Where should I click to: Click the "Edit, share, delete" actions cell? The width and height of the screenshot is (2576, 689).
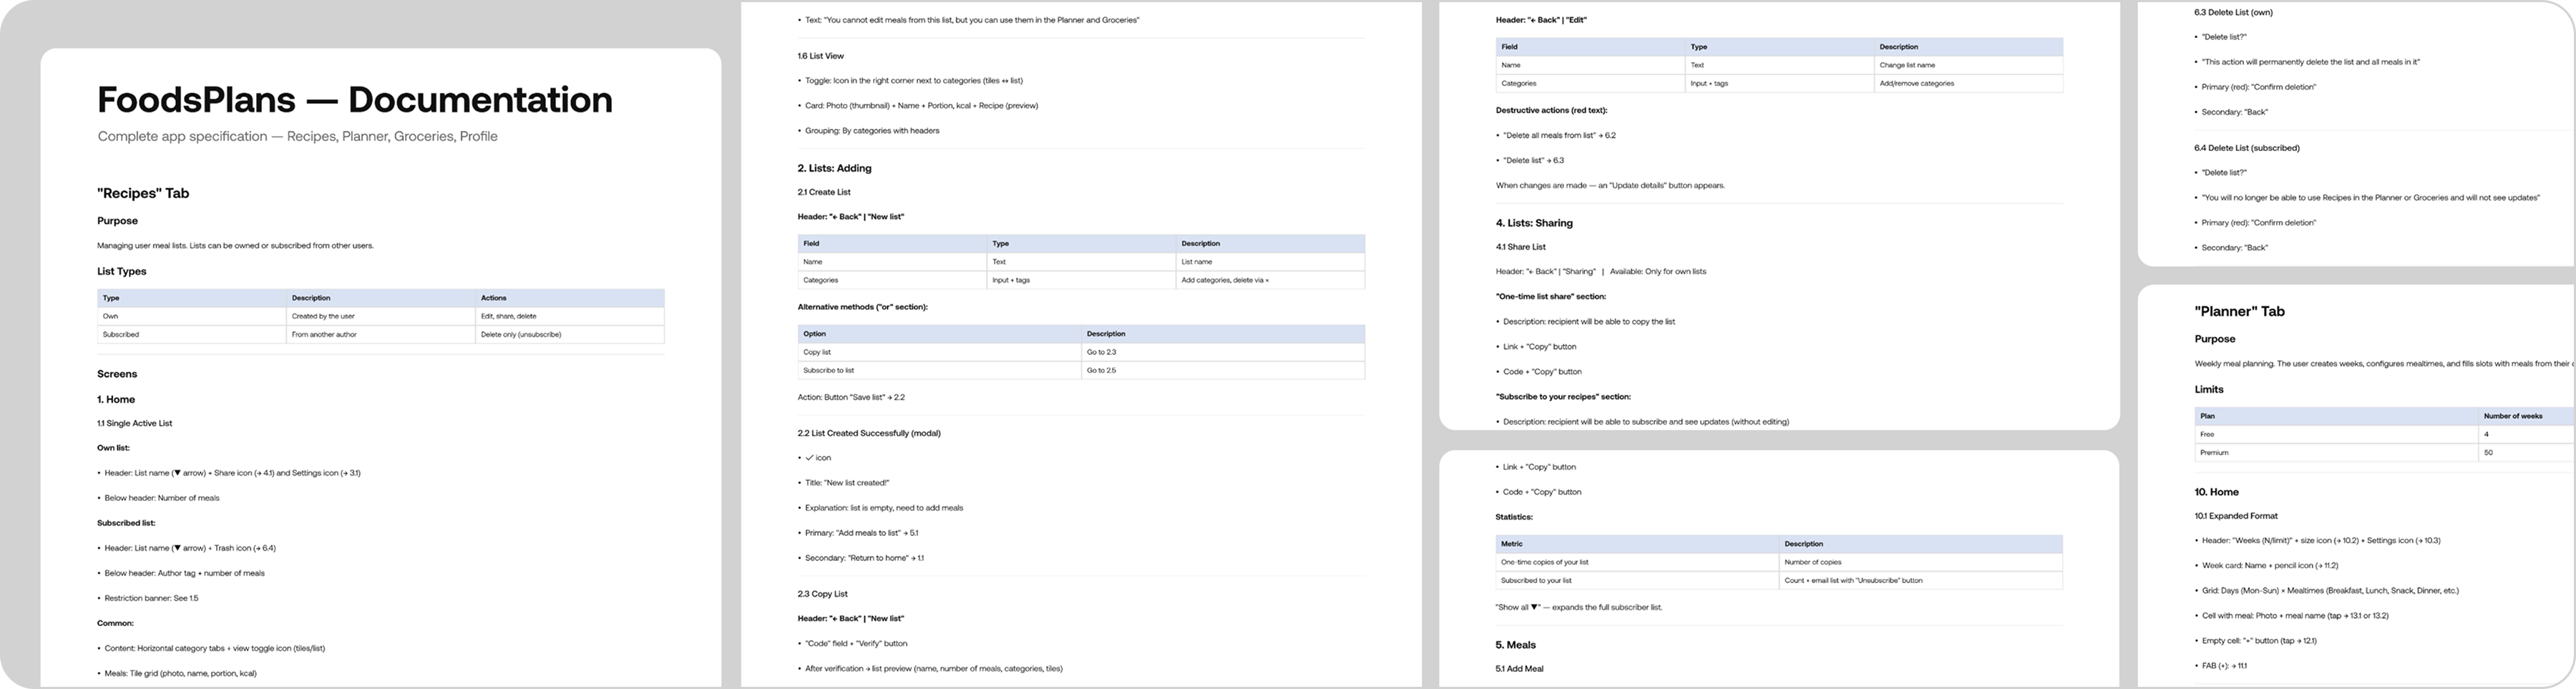pos(570,316)
